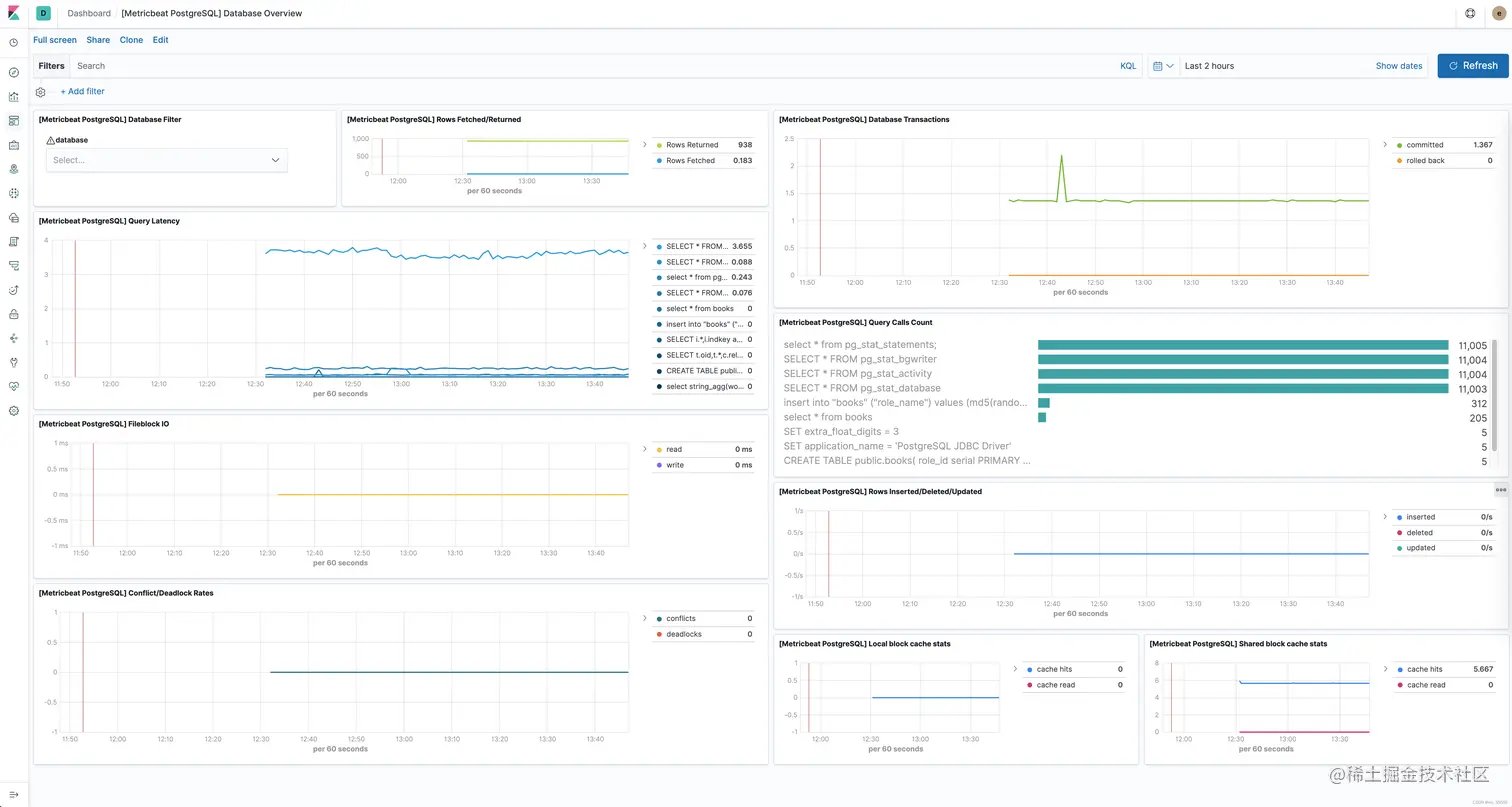Click Share in the dashboard menu

pos(98,40)
